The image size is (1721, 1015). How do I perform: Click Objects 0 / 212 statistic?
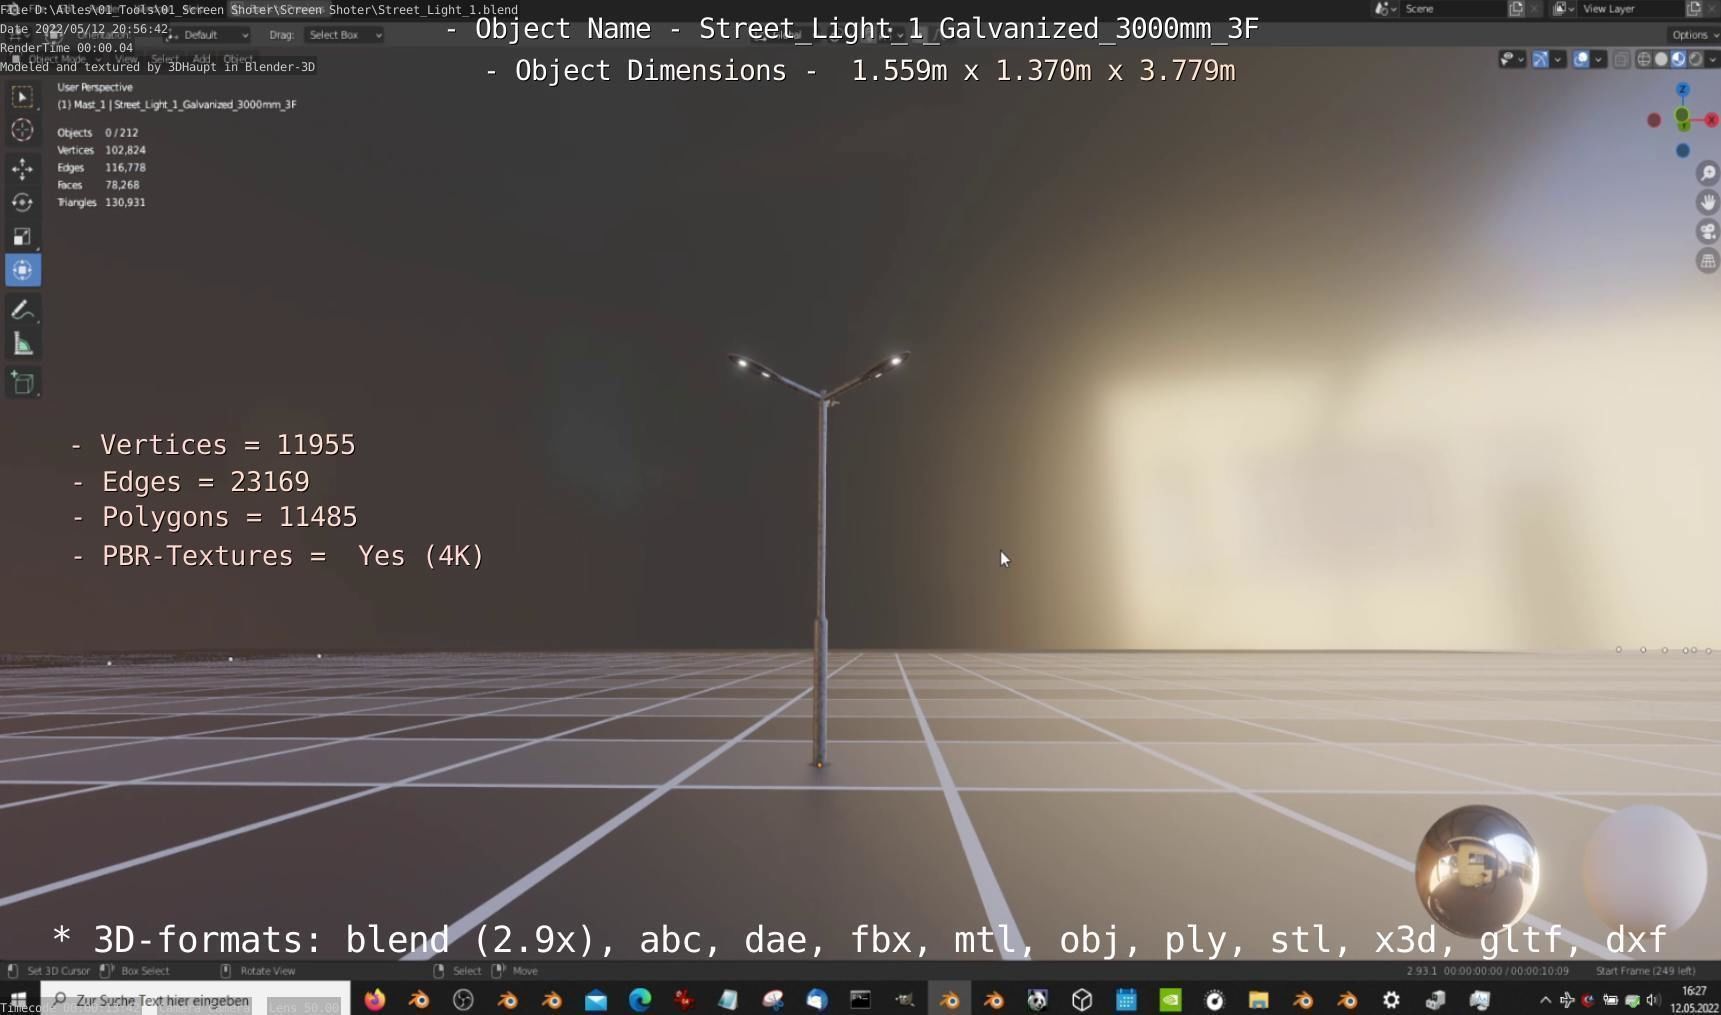tap(98, 132)
